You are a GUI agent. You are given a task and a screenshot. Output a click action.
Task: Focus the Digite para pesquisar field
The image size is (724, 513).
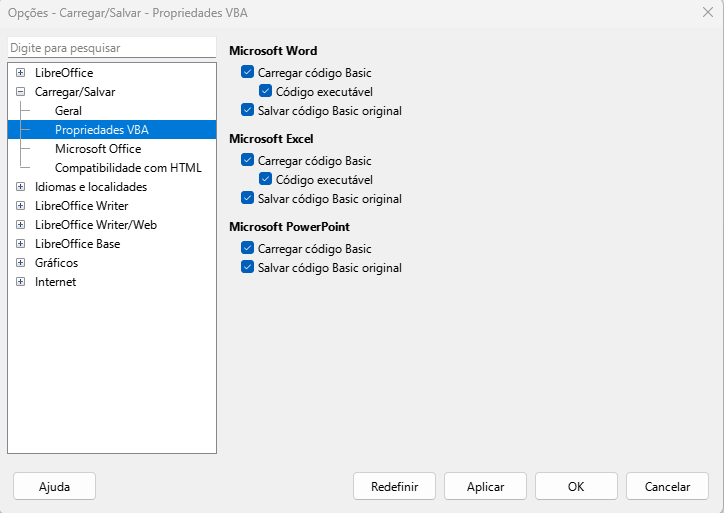coord(112,48)
